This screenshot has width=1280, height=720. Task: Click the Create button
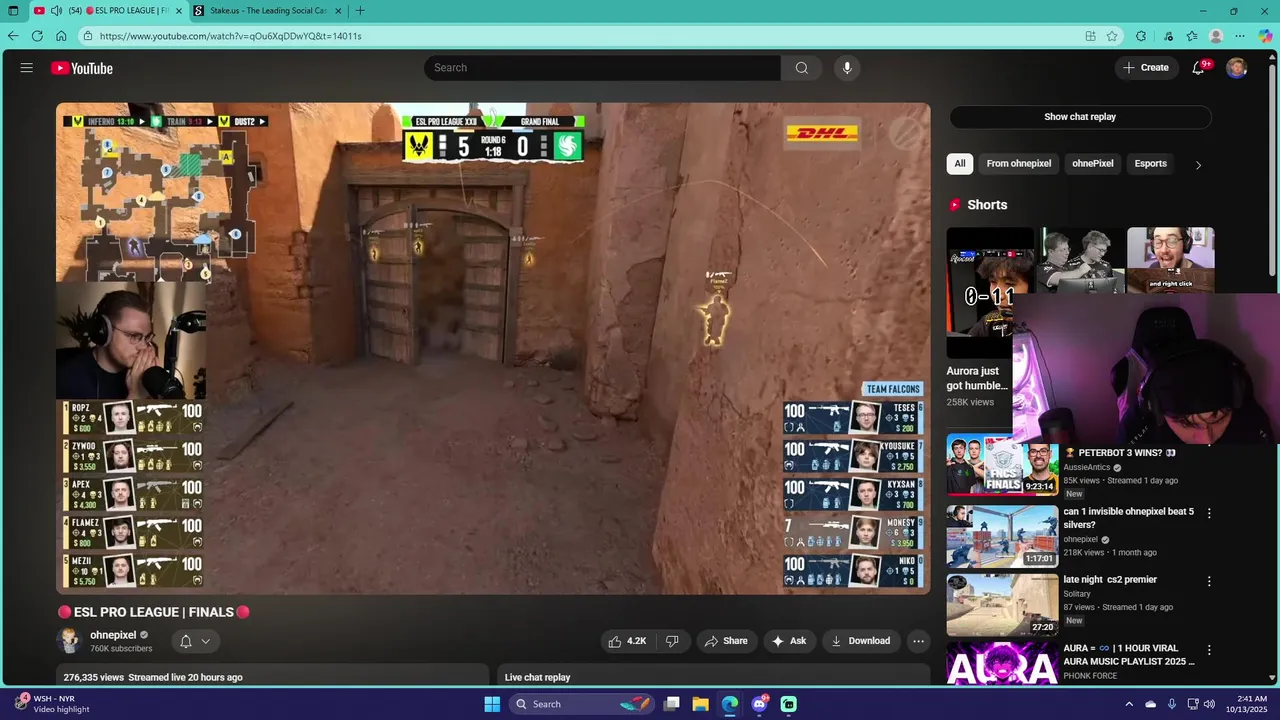coord(1146,68)
